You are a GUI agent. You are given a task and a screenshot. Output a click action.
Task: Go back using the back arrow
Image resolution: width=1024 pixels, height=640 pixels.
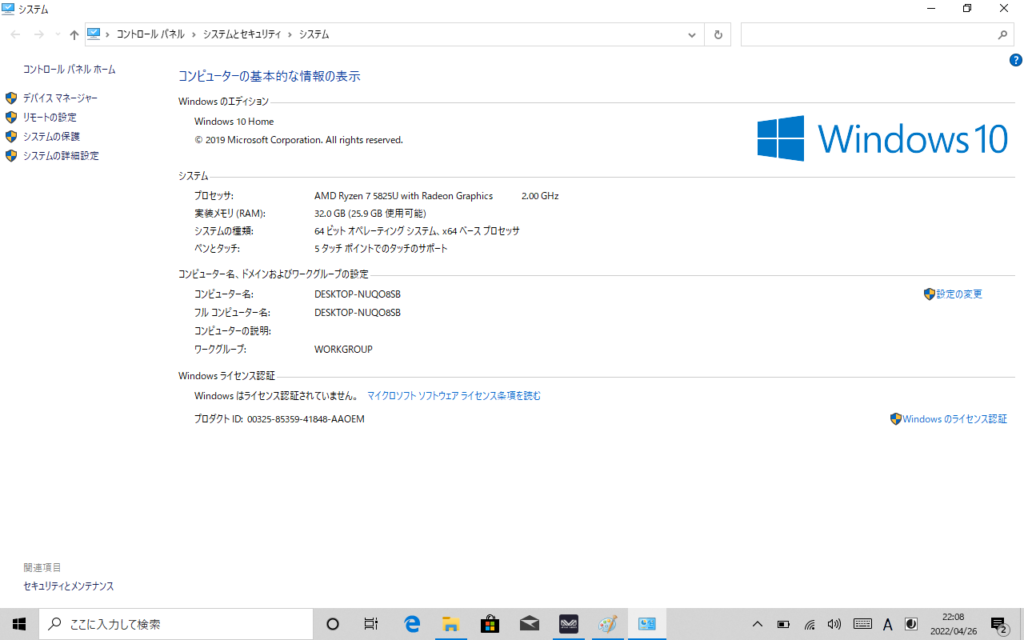click(16, 35)
